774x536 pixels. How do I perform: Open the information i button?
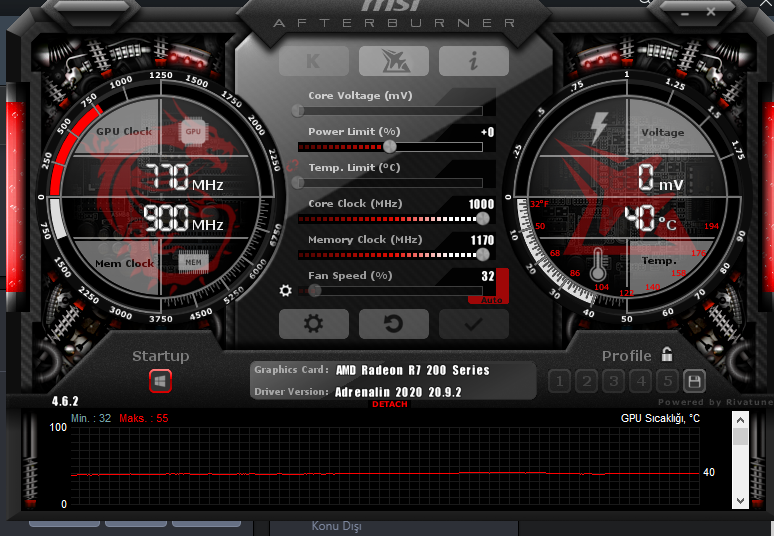473,61
